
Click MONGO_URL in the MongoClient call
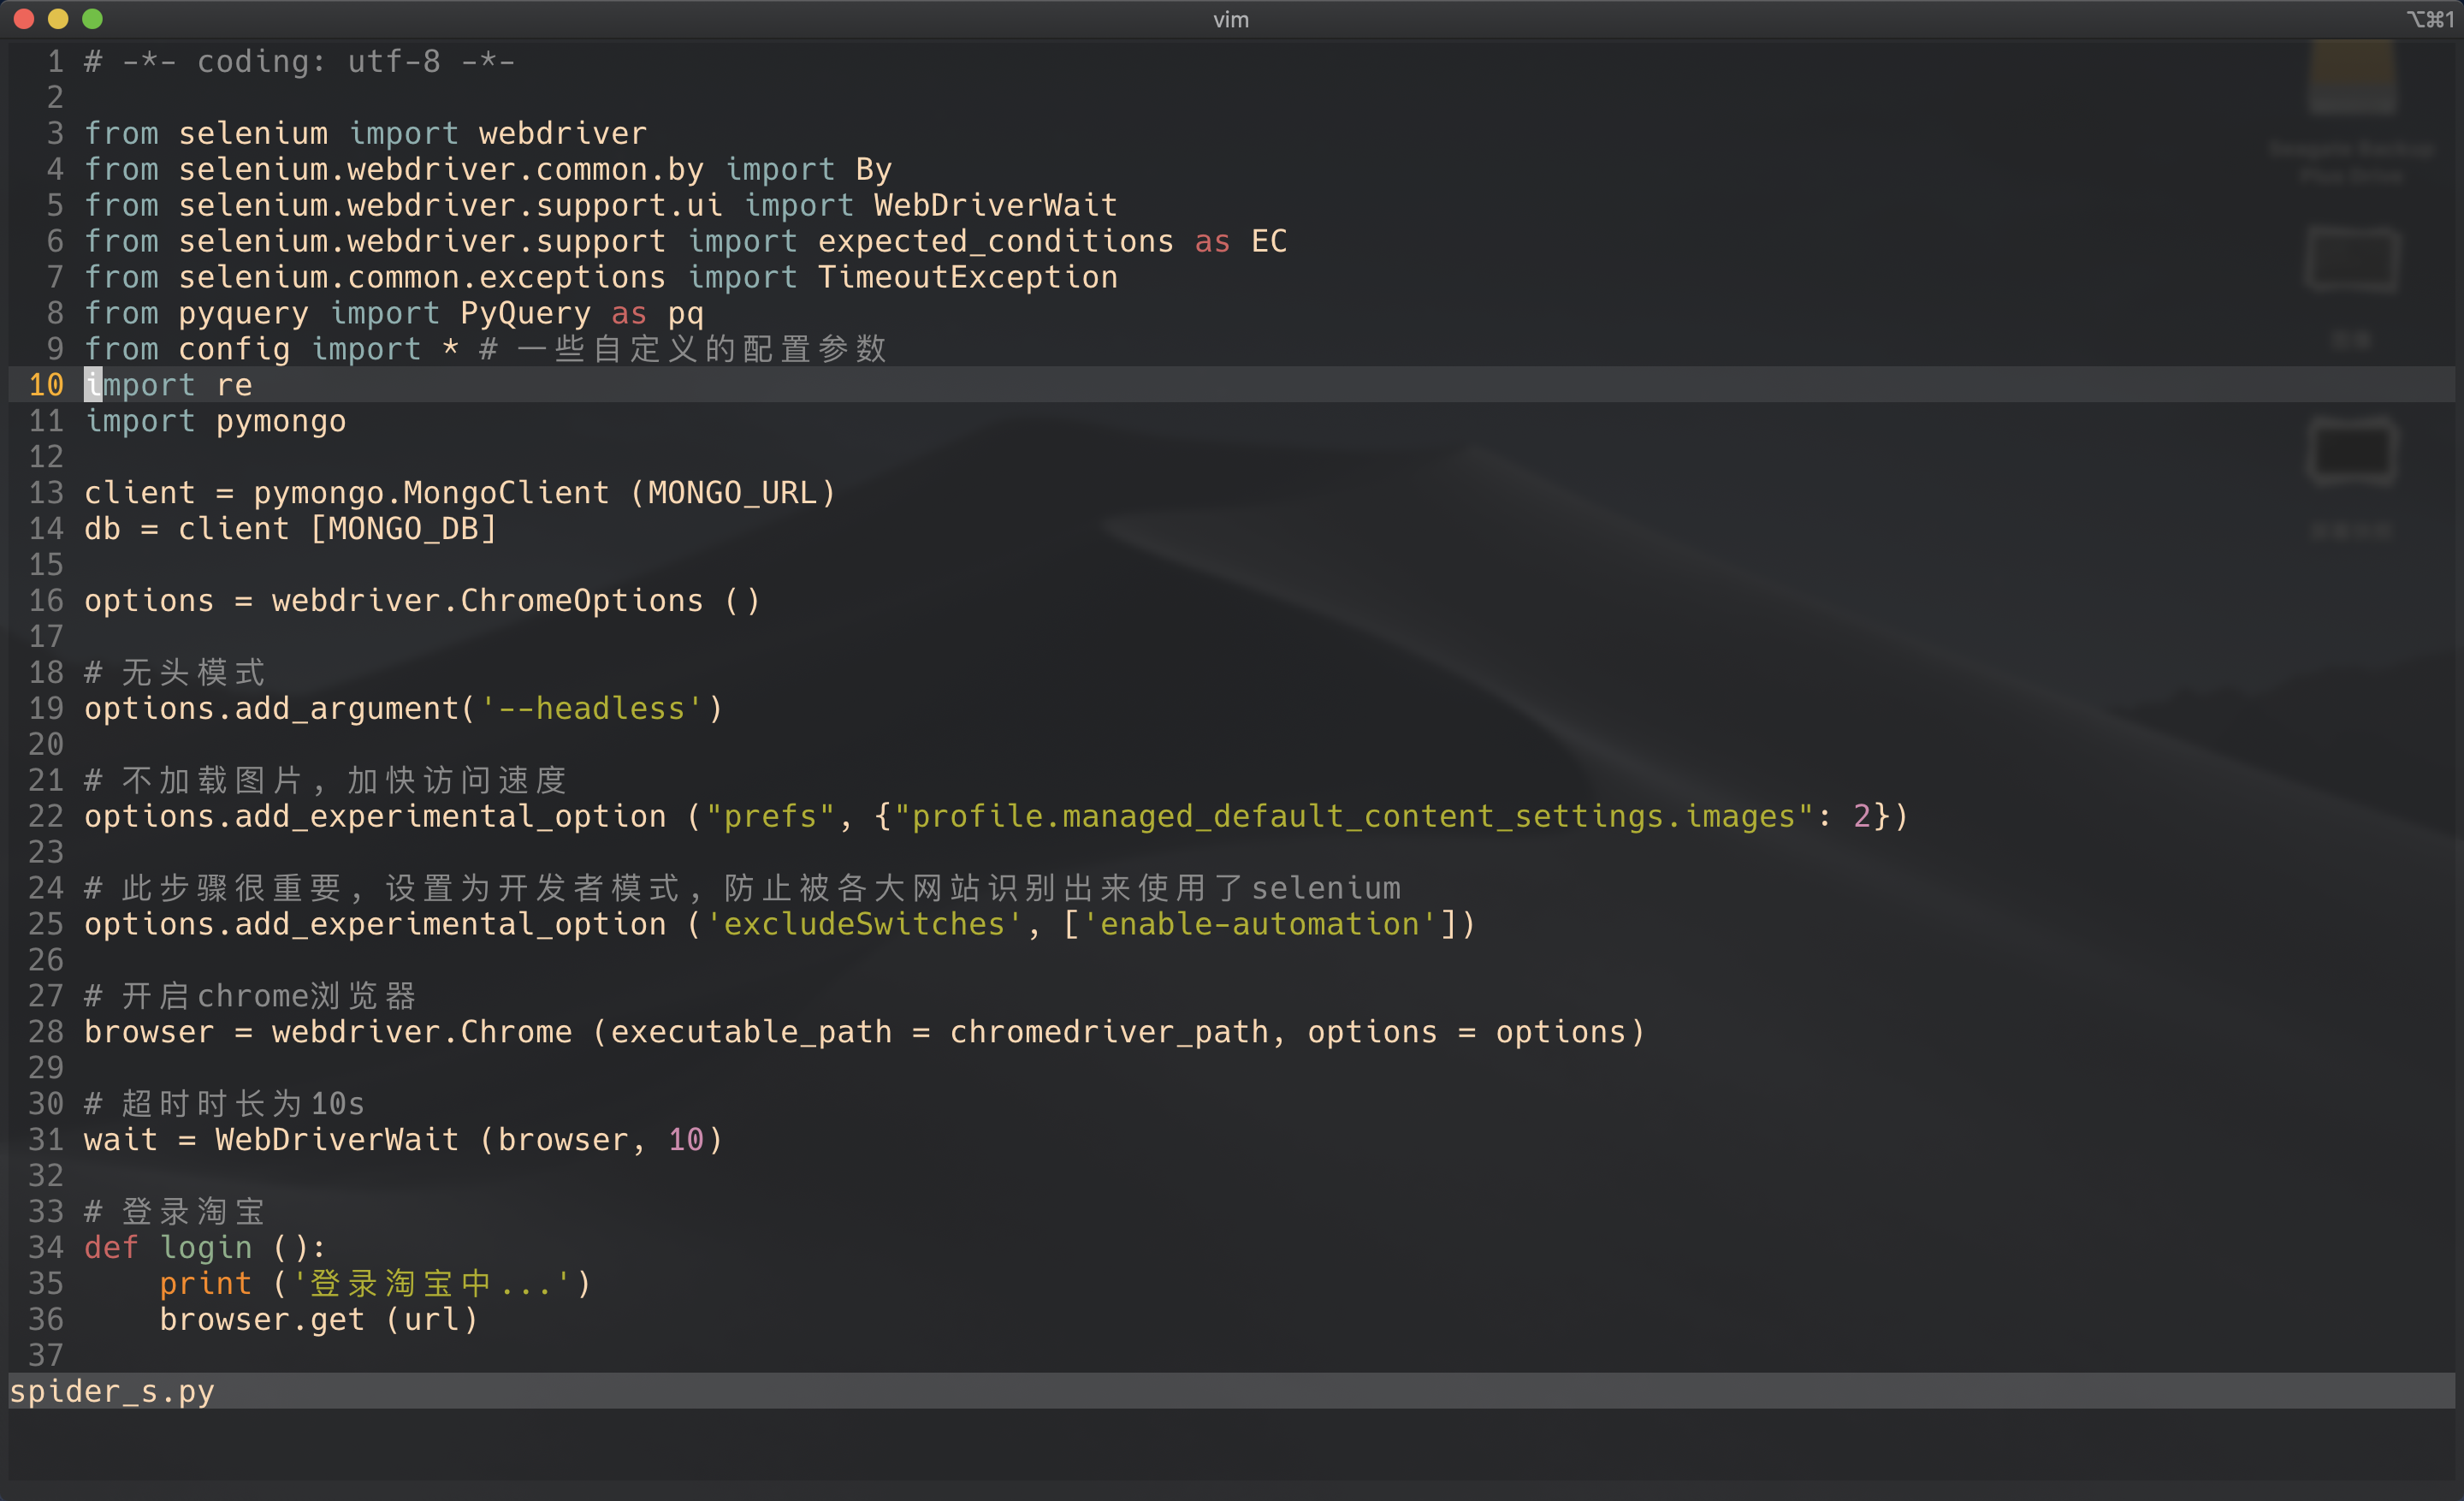732,493
